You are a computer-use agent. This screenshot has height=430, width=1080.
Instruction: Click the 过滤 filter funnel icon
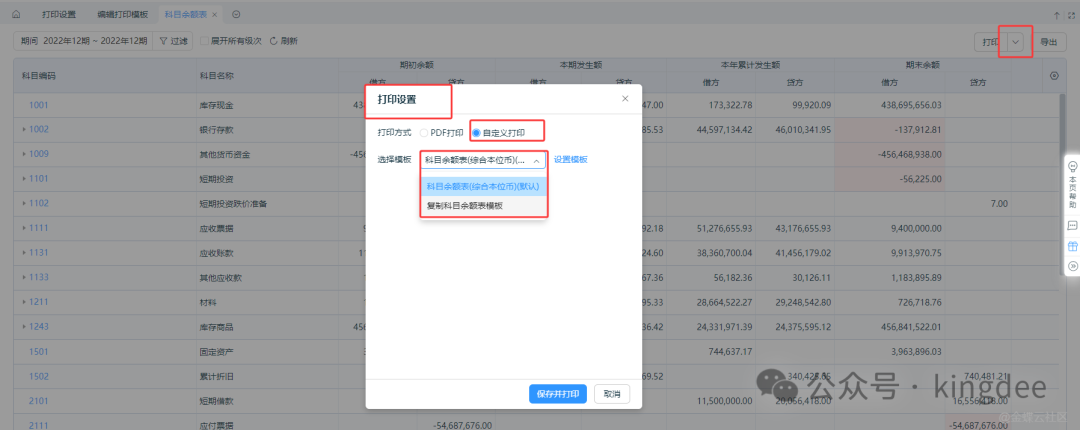pos(164,41)
